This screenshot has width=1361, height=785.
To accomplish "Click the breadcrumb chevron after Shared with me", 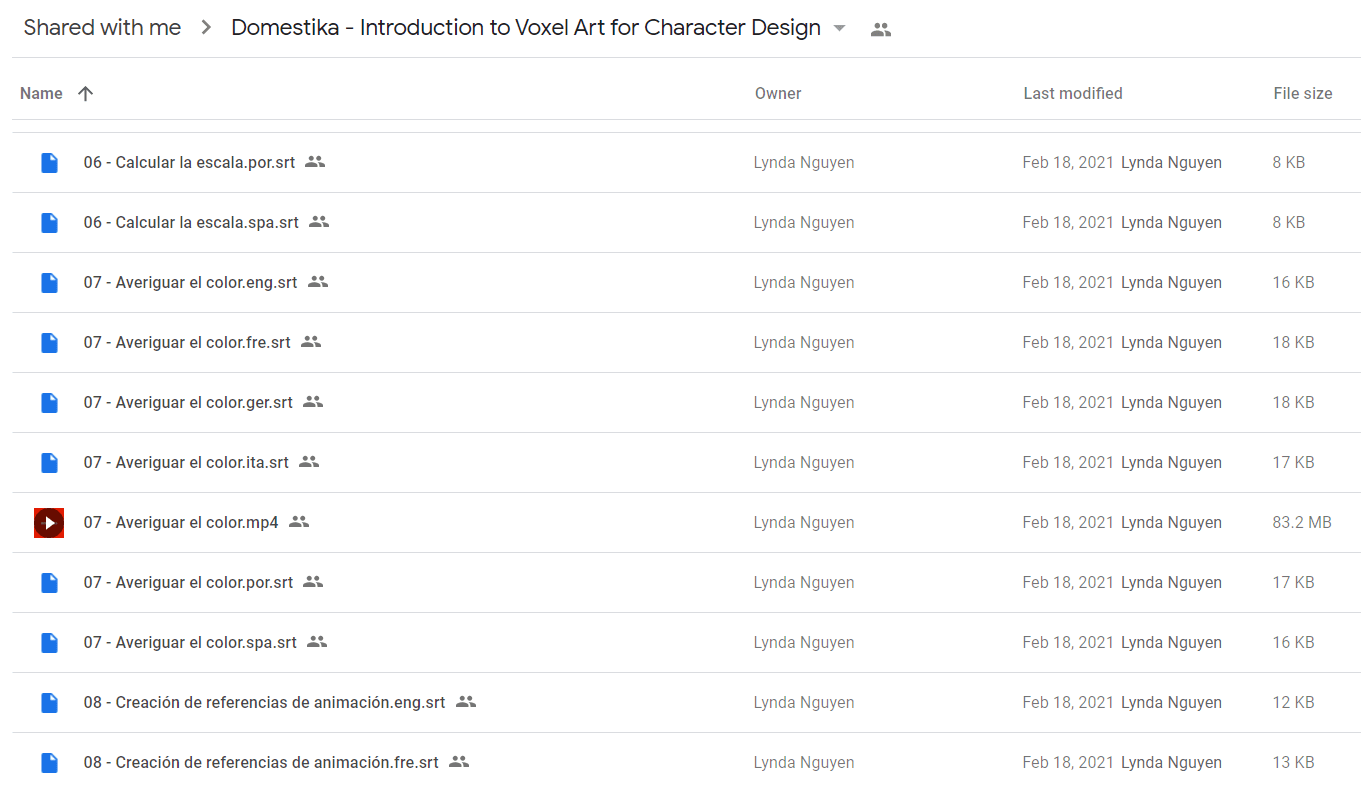I will tap(206, 28).
